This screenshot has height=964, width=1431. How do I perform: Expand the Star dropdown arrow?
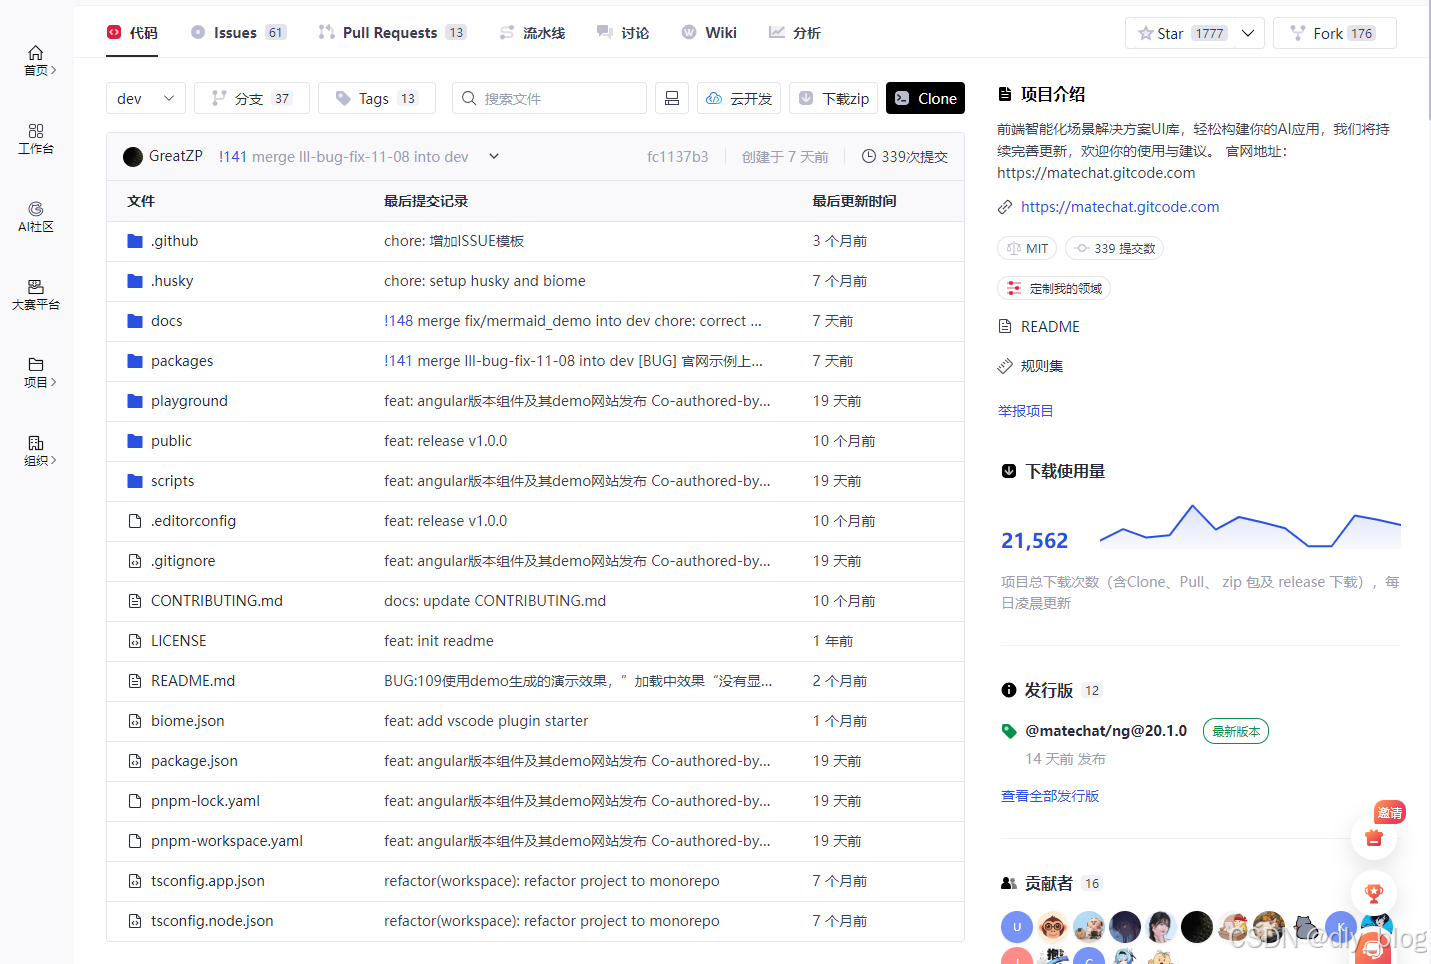(1248, 33)
